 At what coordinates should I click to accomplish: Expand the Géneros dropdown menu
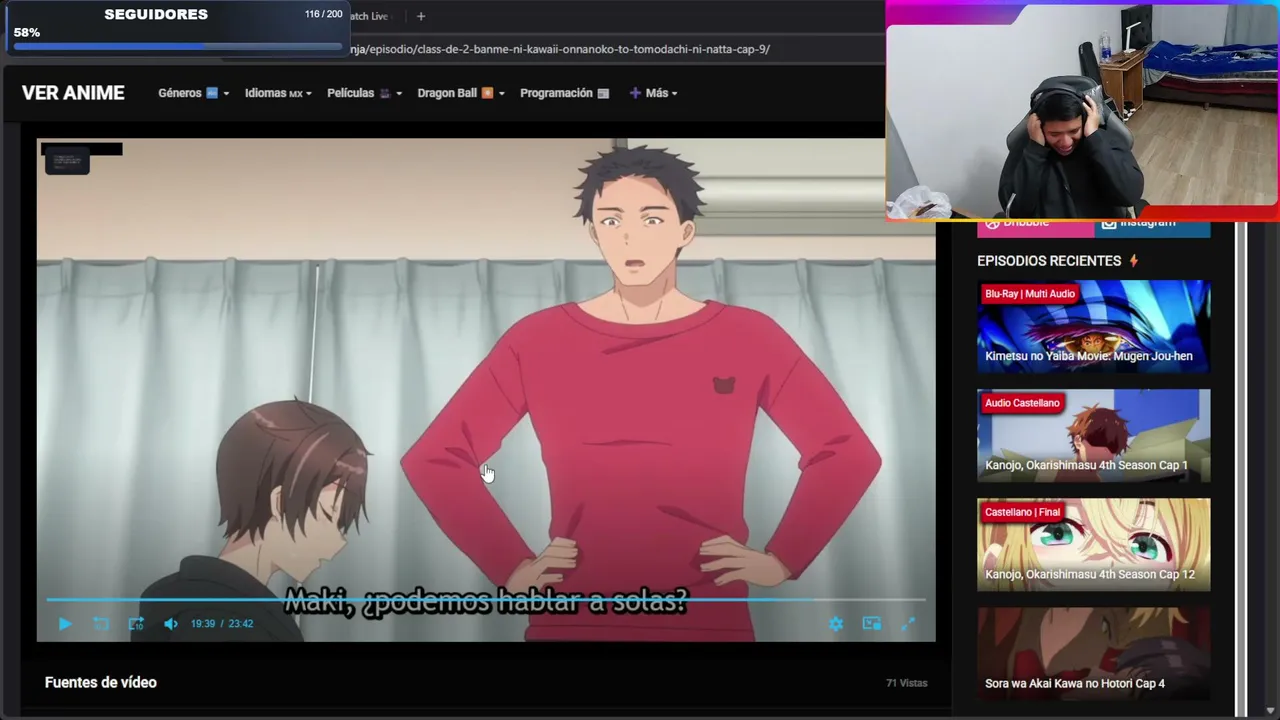[x=193, y=93]
